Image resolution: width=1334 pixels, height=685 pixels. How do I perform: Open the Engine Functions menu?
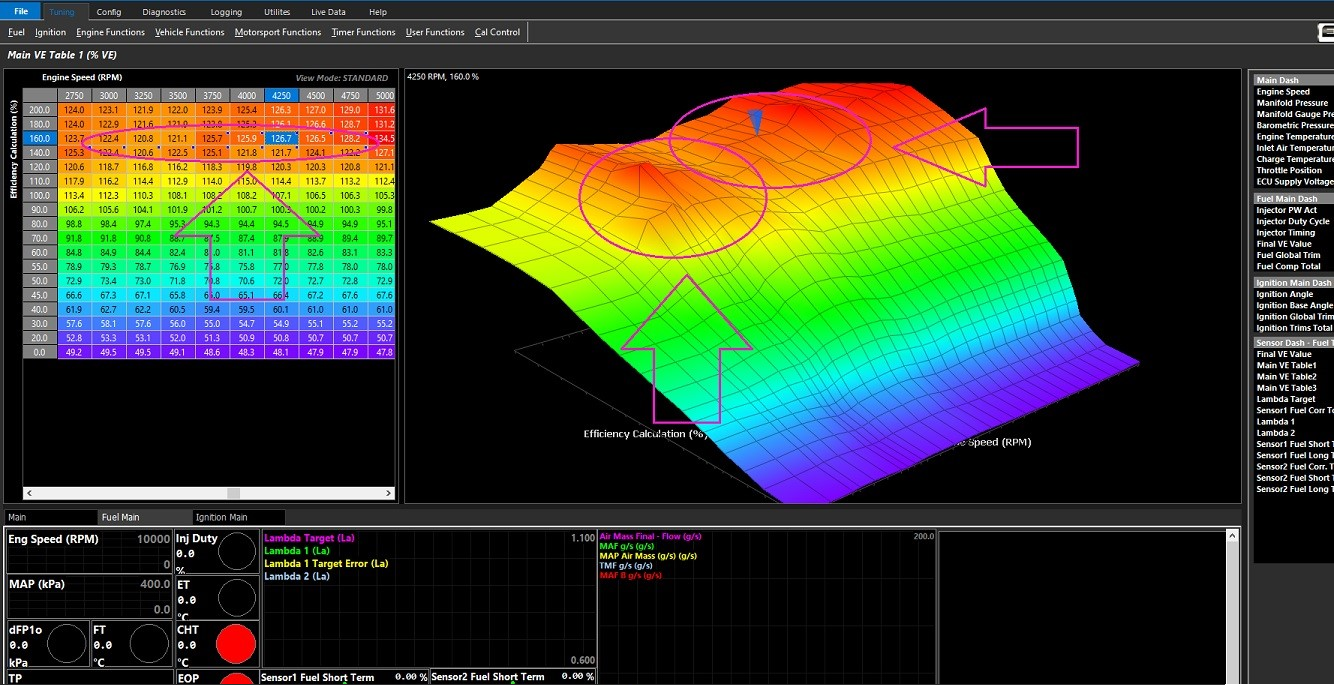tap(110, 32)
